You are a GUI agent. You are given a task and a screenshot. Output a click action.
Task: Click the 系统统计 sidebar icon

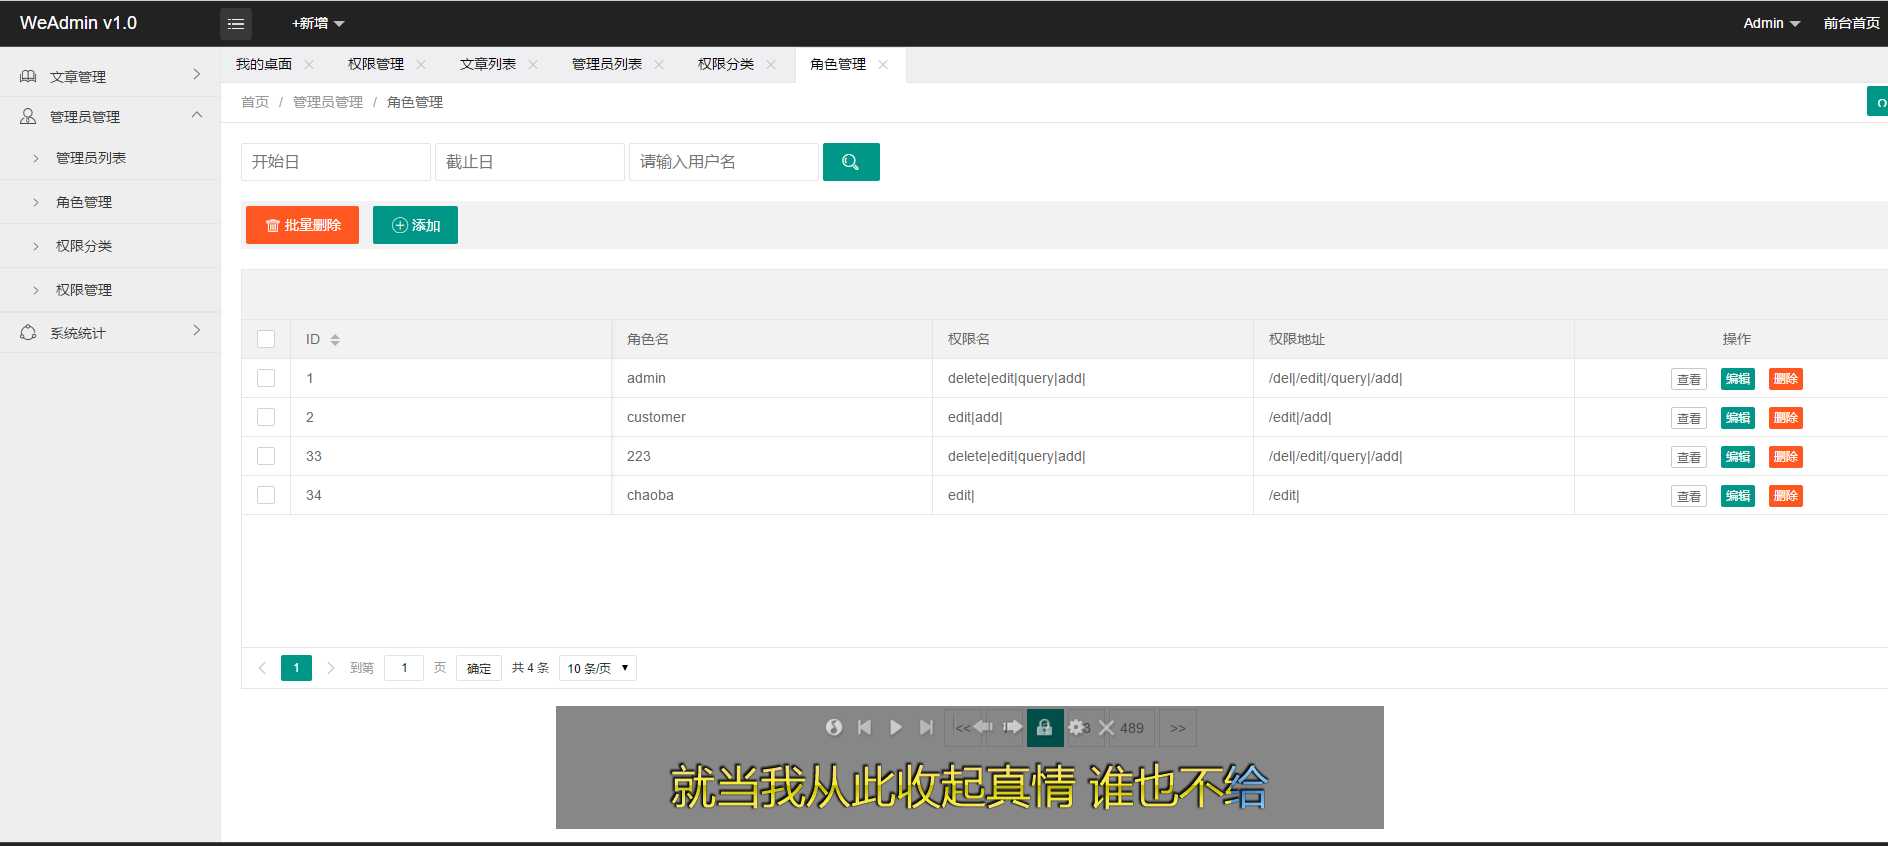point(28,332)
